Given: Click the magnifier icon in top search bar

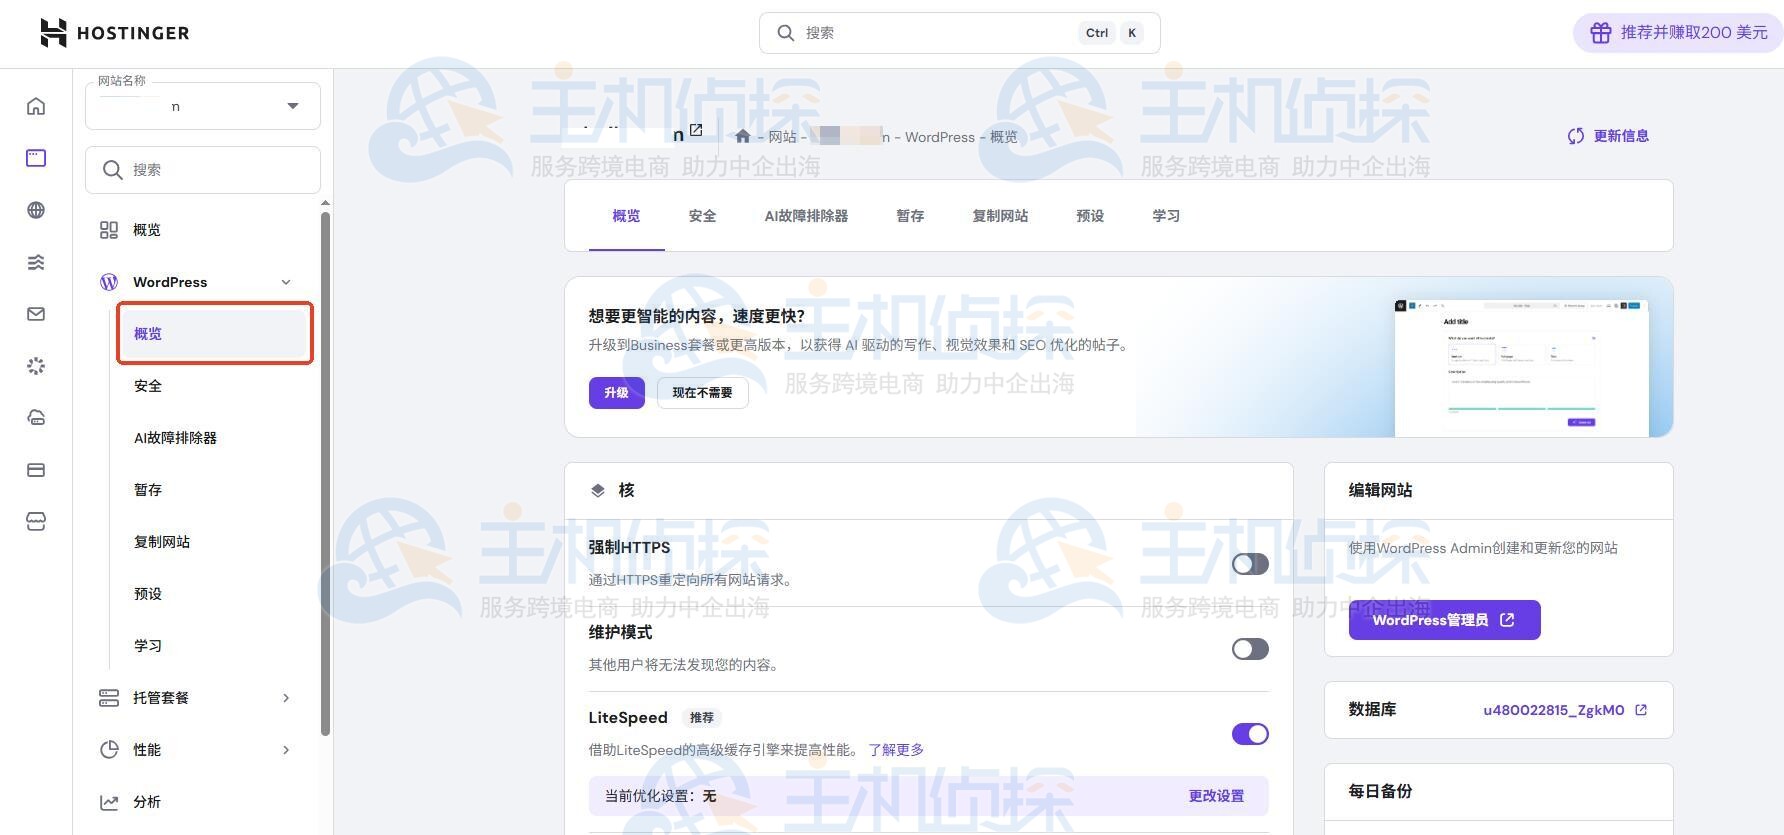Looking at the screenshot, I should point(786,33).
